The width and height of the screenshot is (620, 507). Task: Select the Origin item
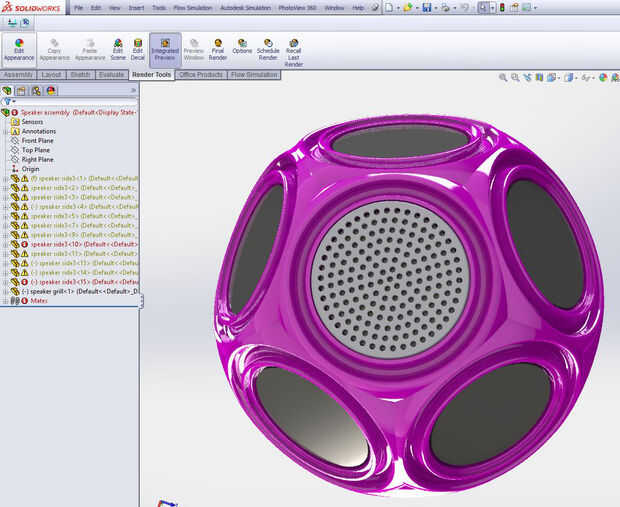[x=26, y=169]
